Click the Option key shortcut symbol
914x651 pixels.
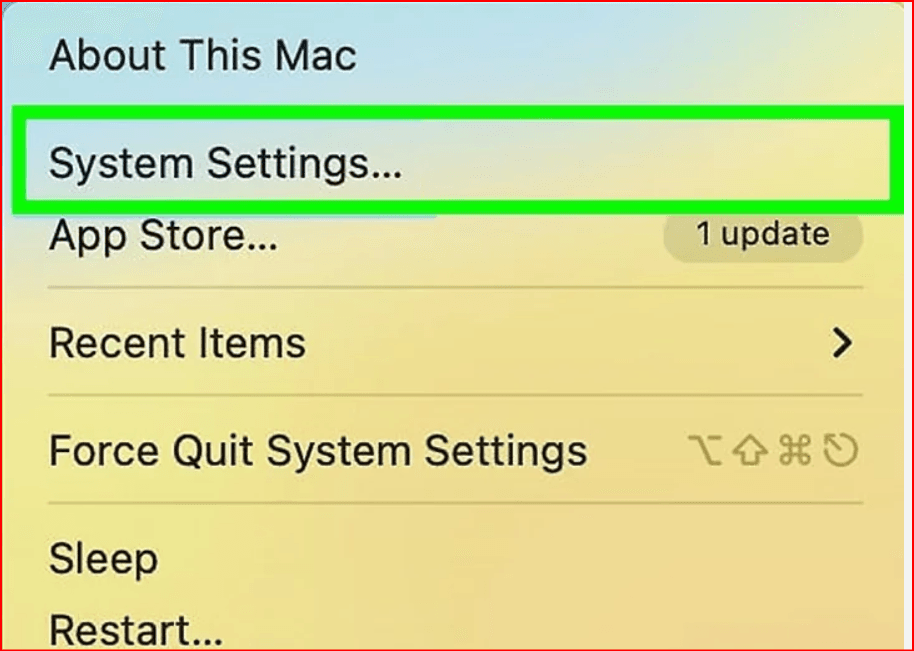coord(707,452)
